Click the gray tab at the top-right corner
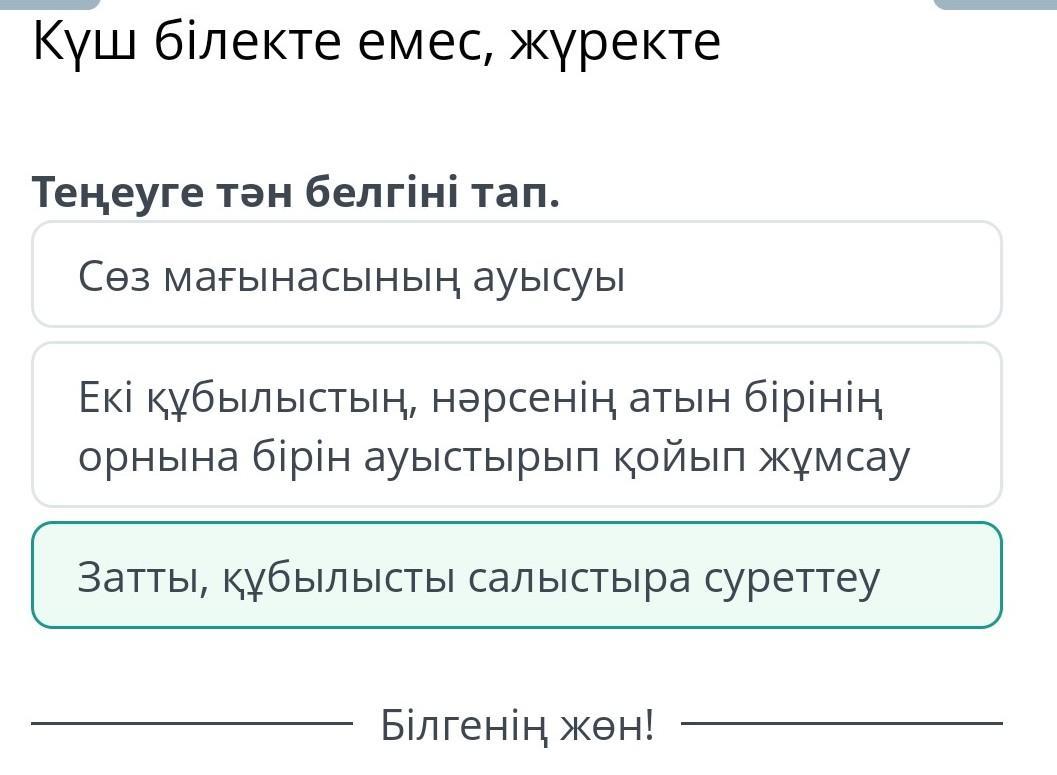 click(993, 4)
